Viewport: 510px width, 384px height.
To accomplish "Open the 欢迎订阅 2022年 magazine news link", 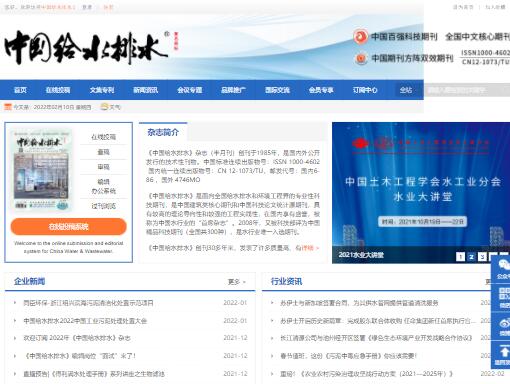I will (77, 338).
